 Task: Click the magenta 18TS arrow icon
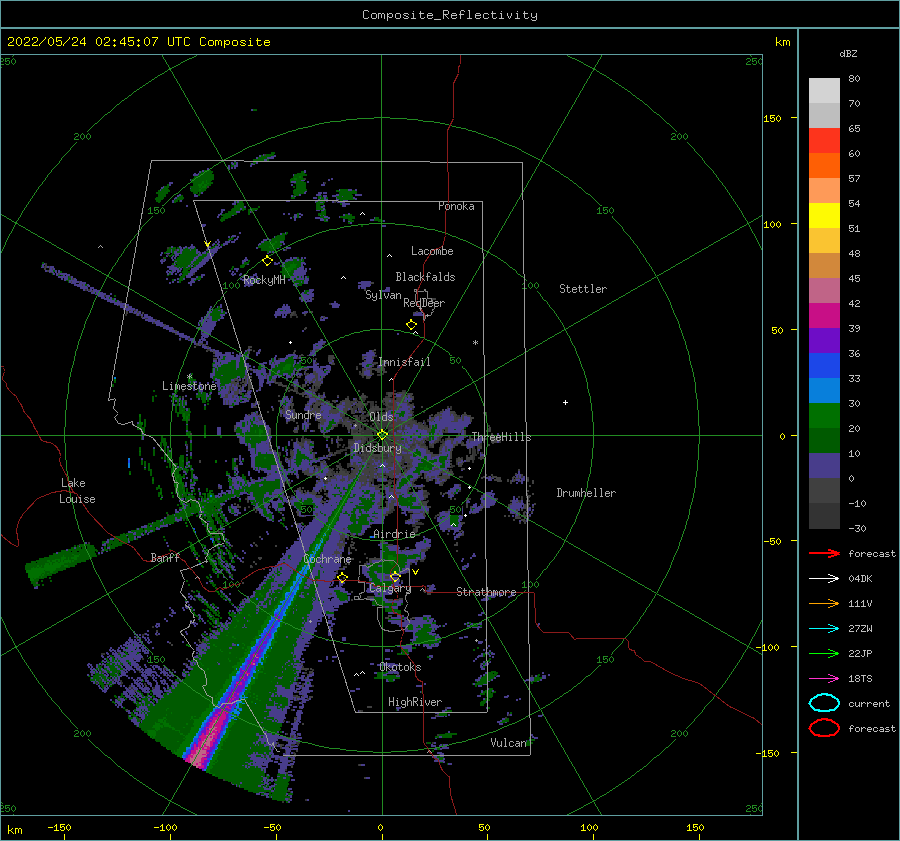pos(824,679)
